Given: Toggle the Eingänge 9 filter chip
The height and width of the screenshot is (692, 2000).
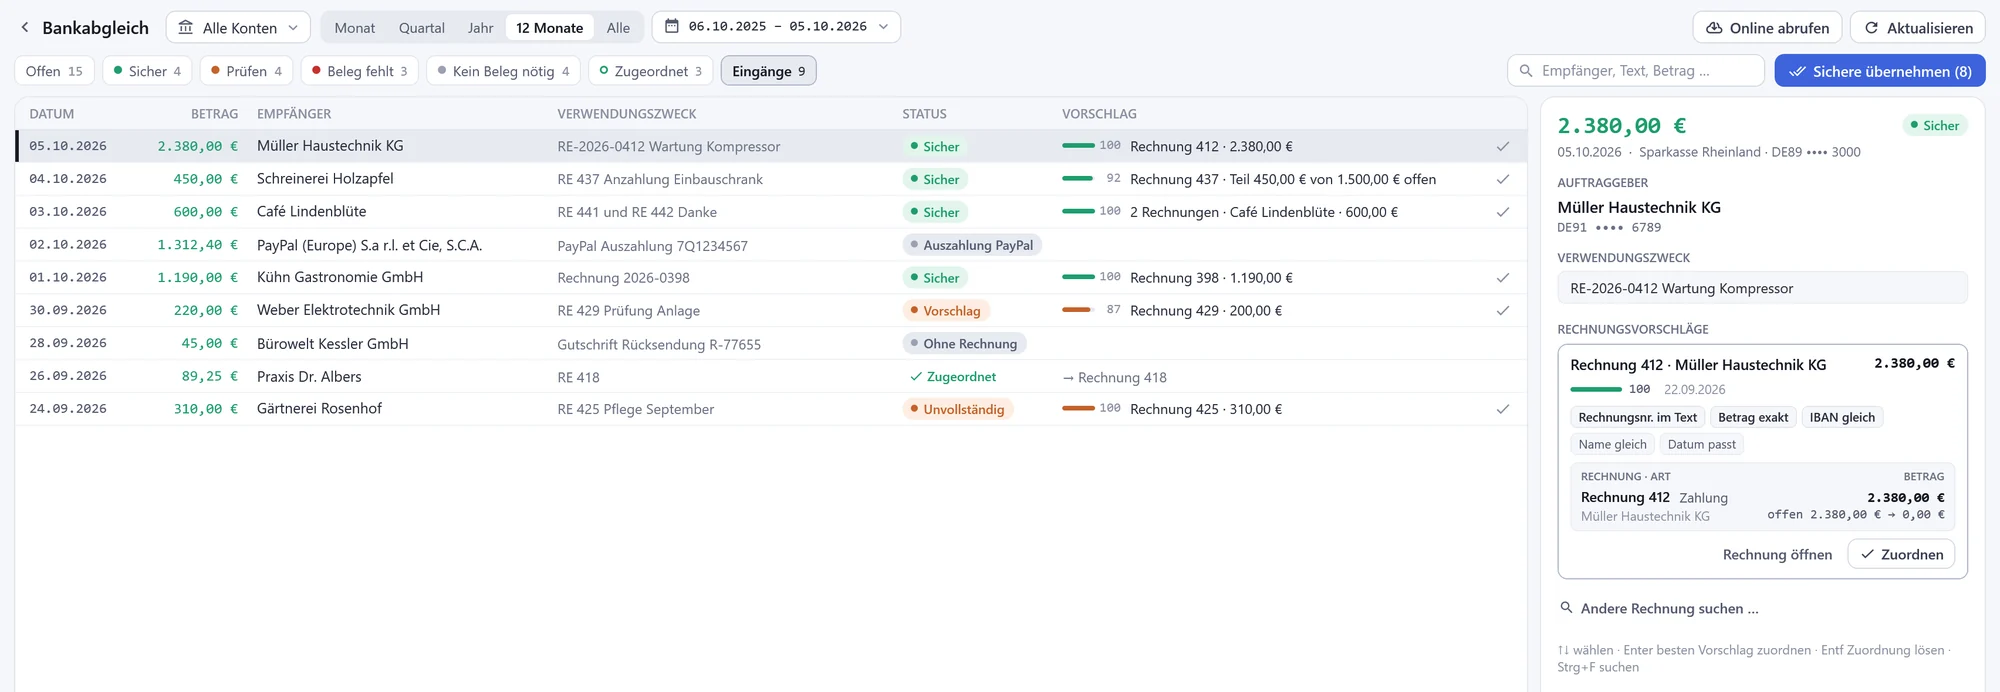Looking at the screenshot, I should pyautogui.click(x=768, y=71).
